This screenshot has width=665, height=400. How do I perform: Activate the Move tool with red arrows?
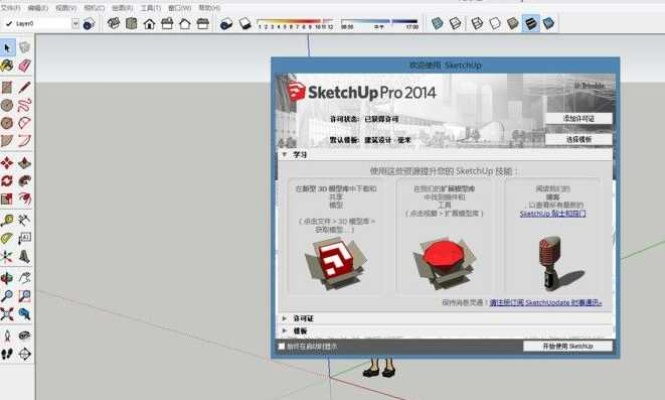click(8, 162)
